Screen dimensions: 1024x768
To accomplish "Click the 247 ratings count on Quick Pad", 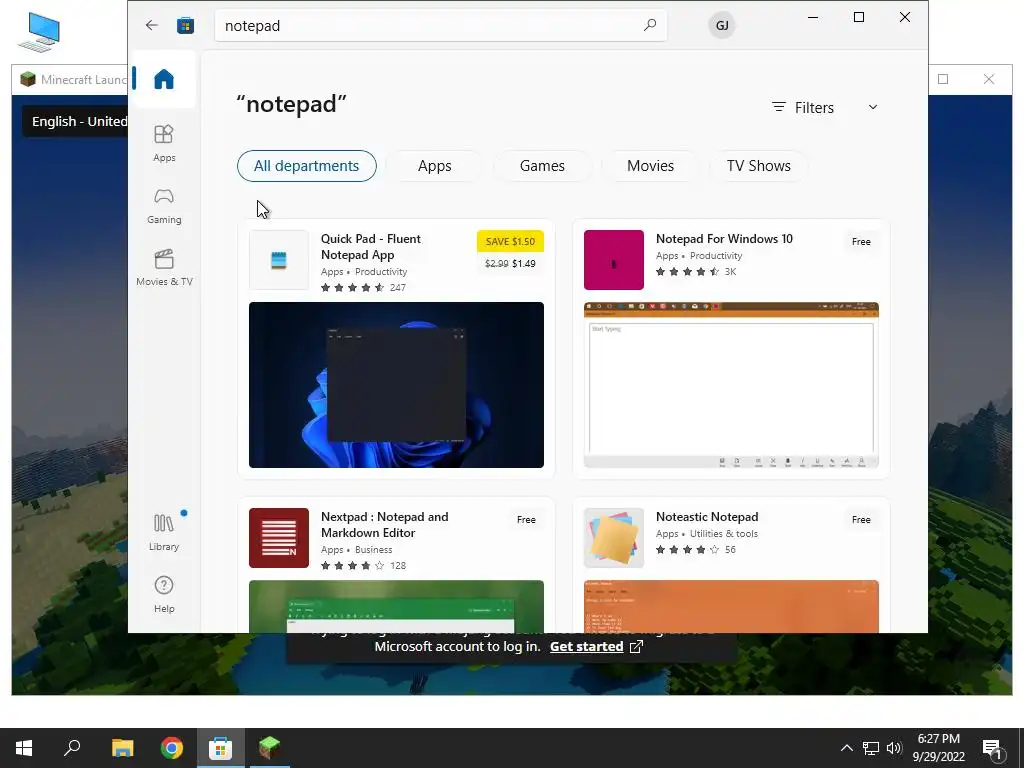I will click(x=398, y=287).
